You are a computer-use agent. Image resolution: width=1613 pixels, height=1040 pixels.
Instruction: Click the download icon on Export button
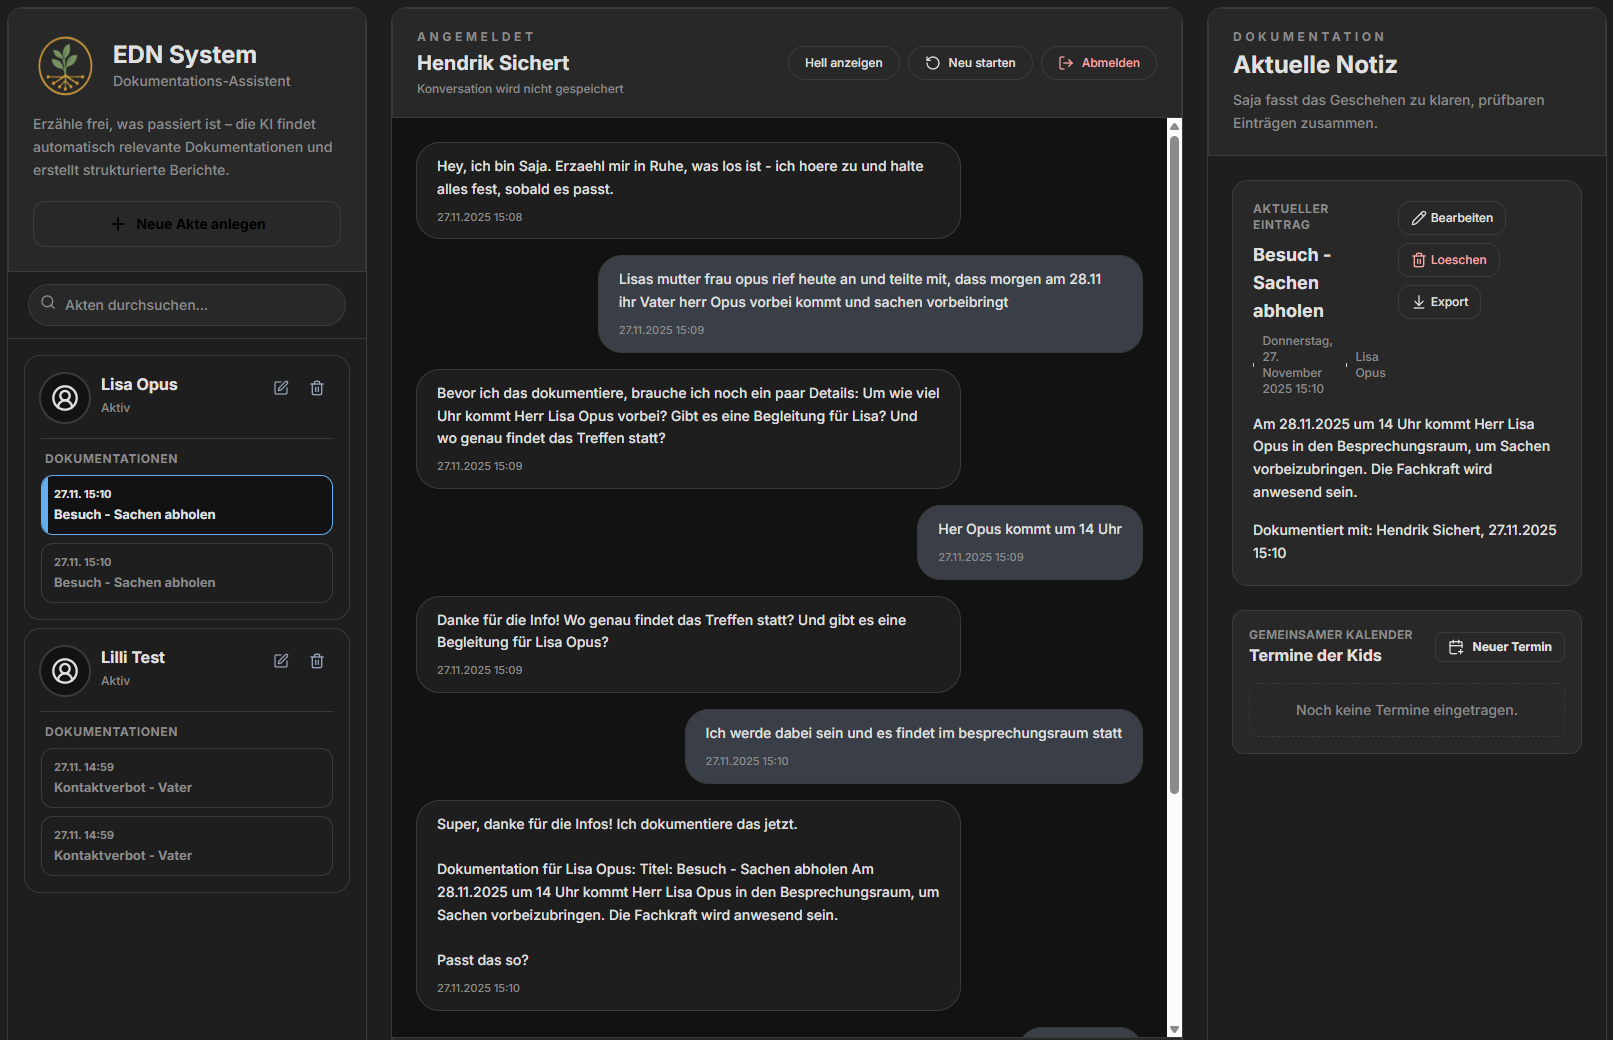tap(1418, 302)
